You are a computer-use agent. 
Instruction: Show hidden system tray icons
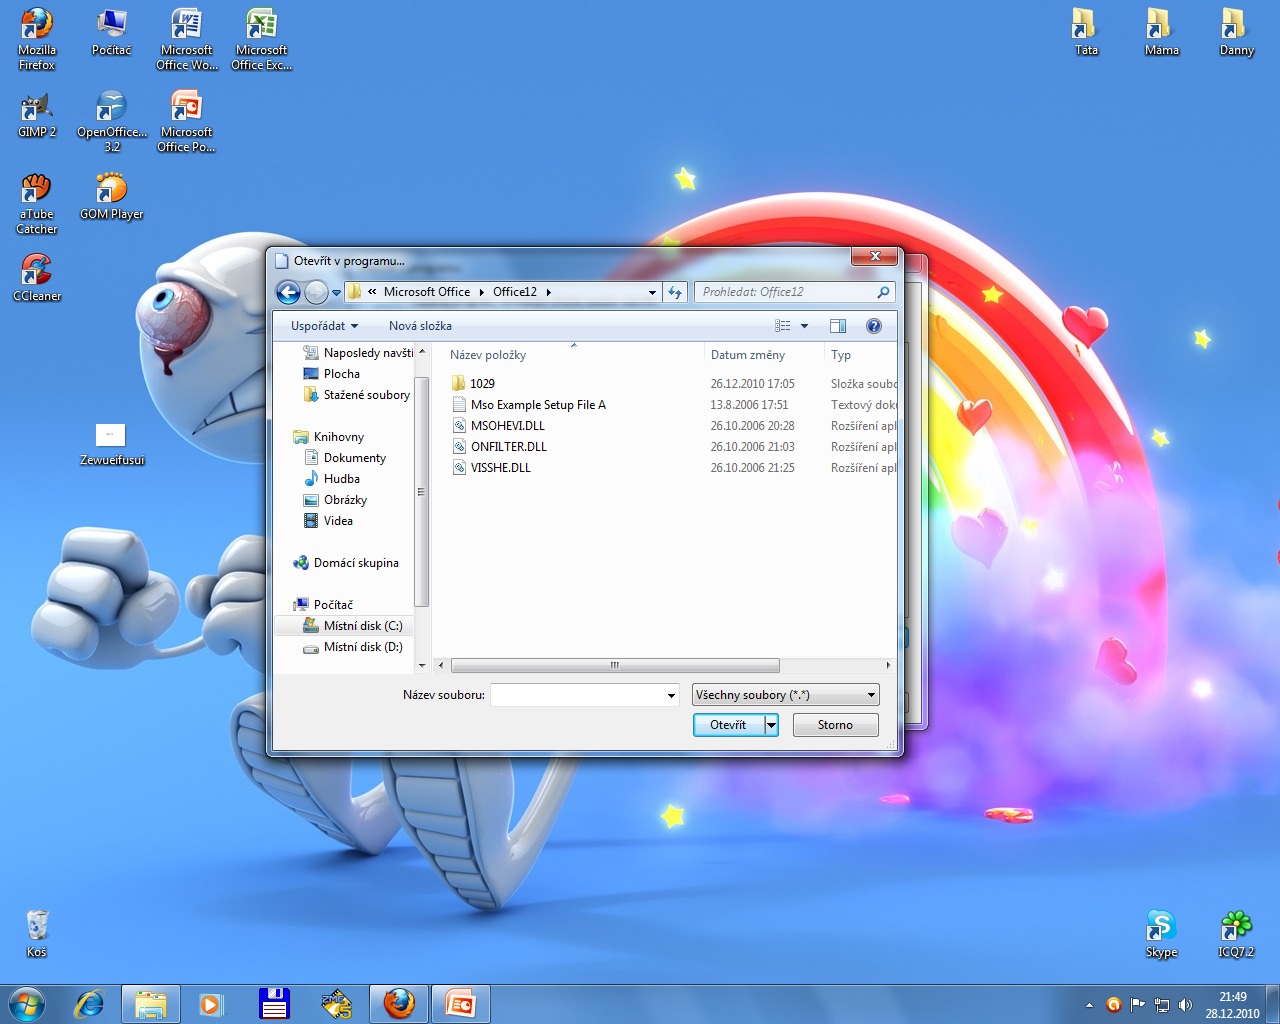(x=1089, y=1005)
